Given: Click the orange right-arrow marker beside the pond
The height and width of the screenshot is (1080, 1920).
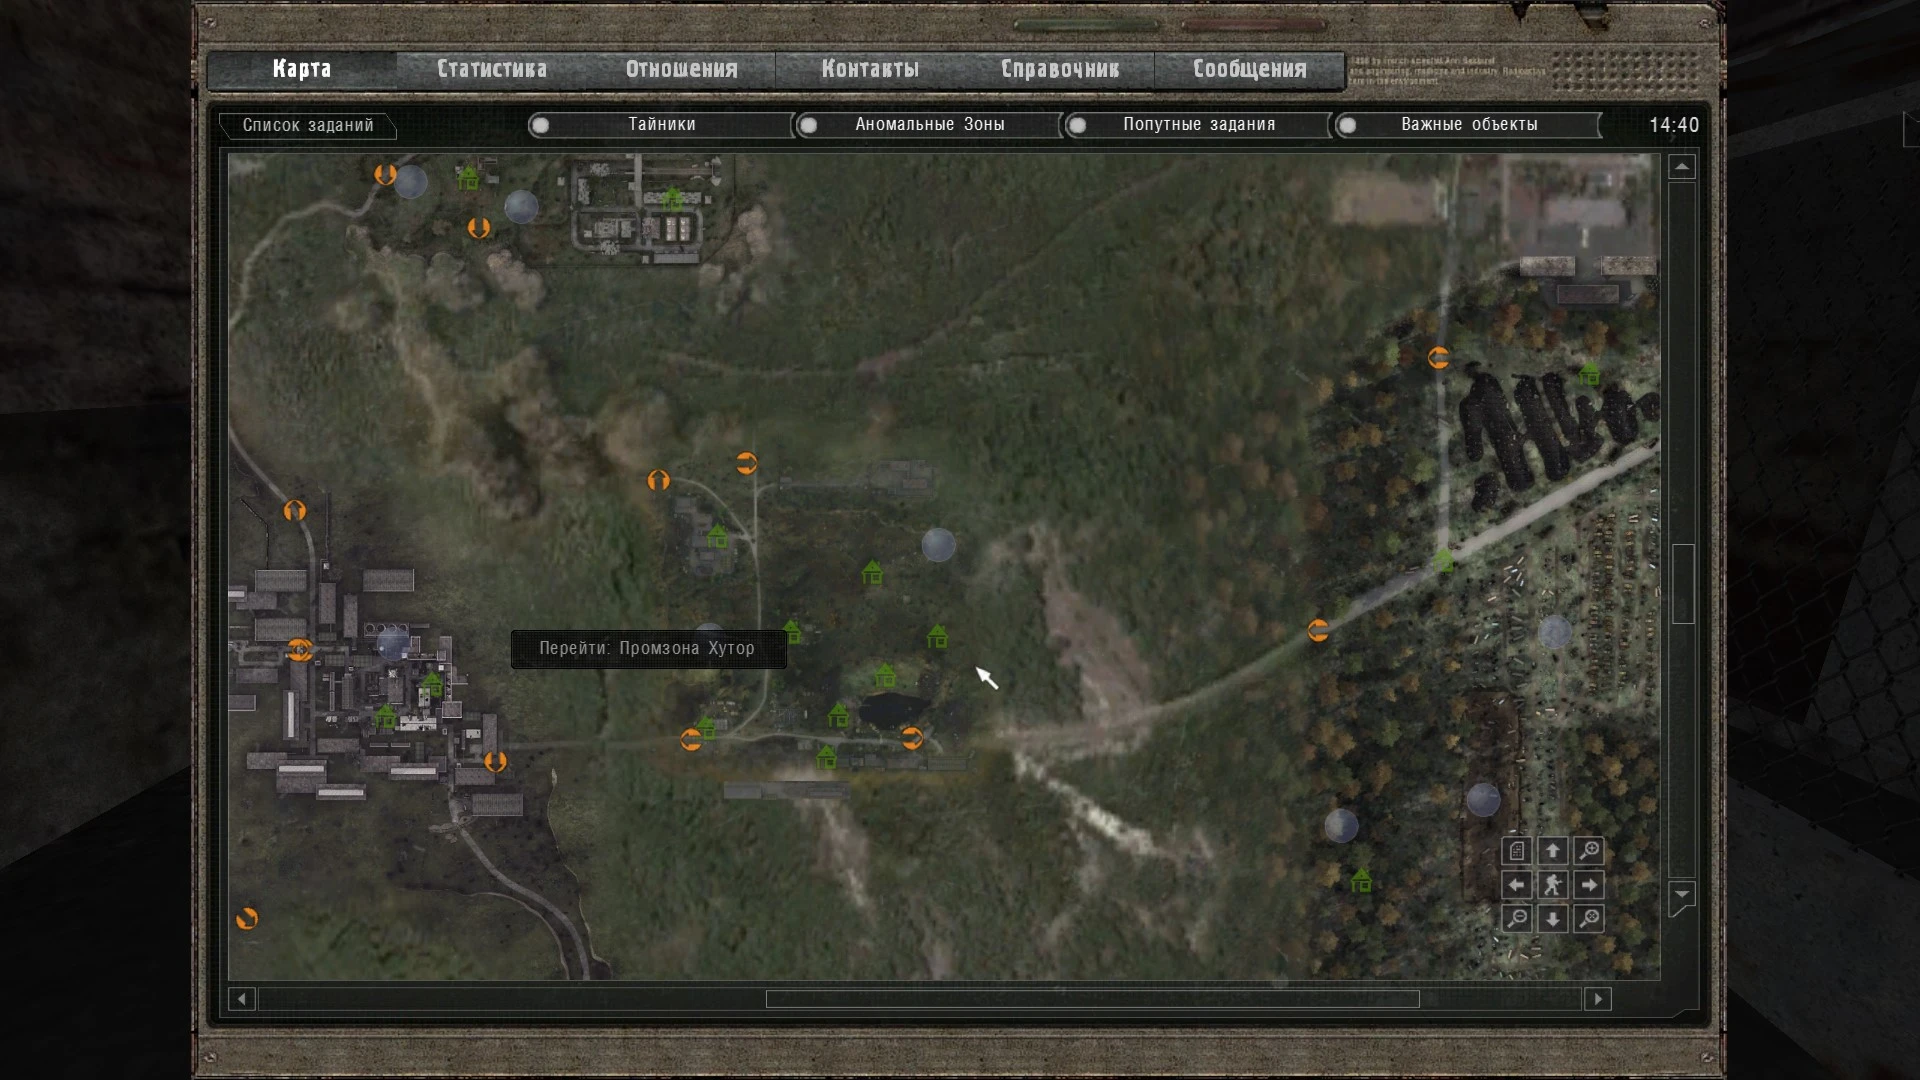Looking at the screenshot, I should click(x=912, y=739).
